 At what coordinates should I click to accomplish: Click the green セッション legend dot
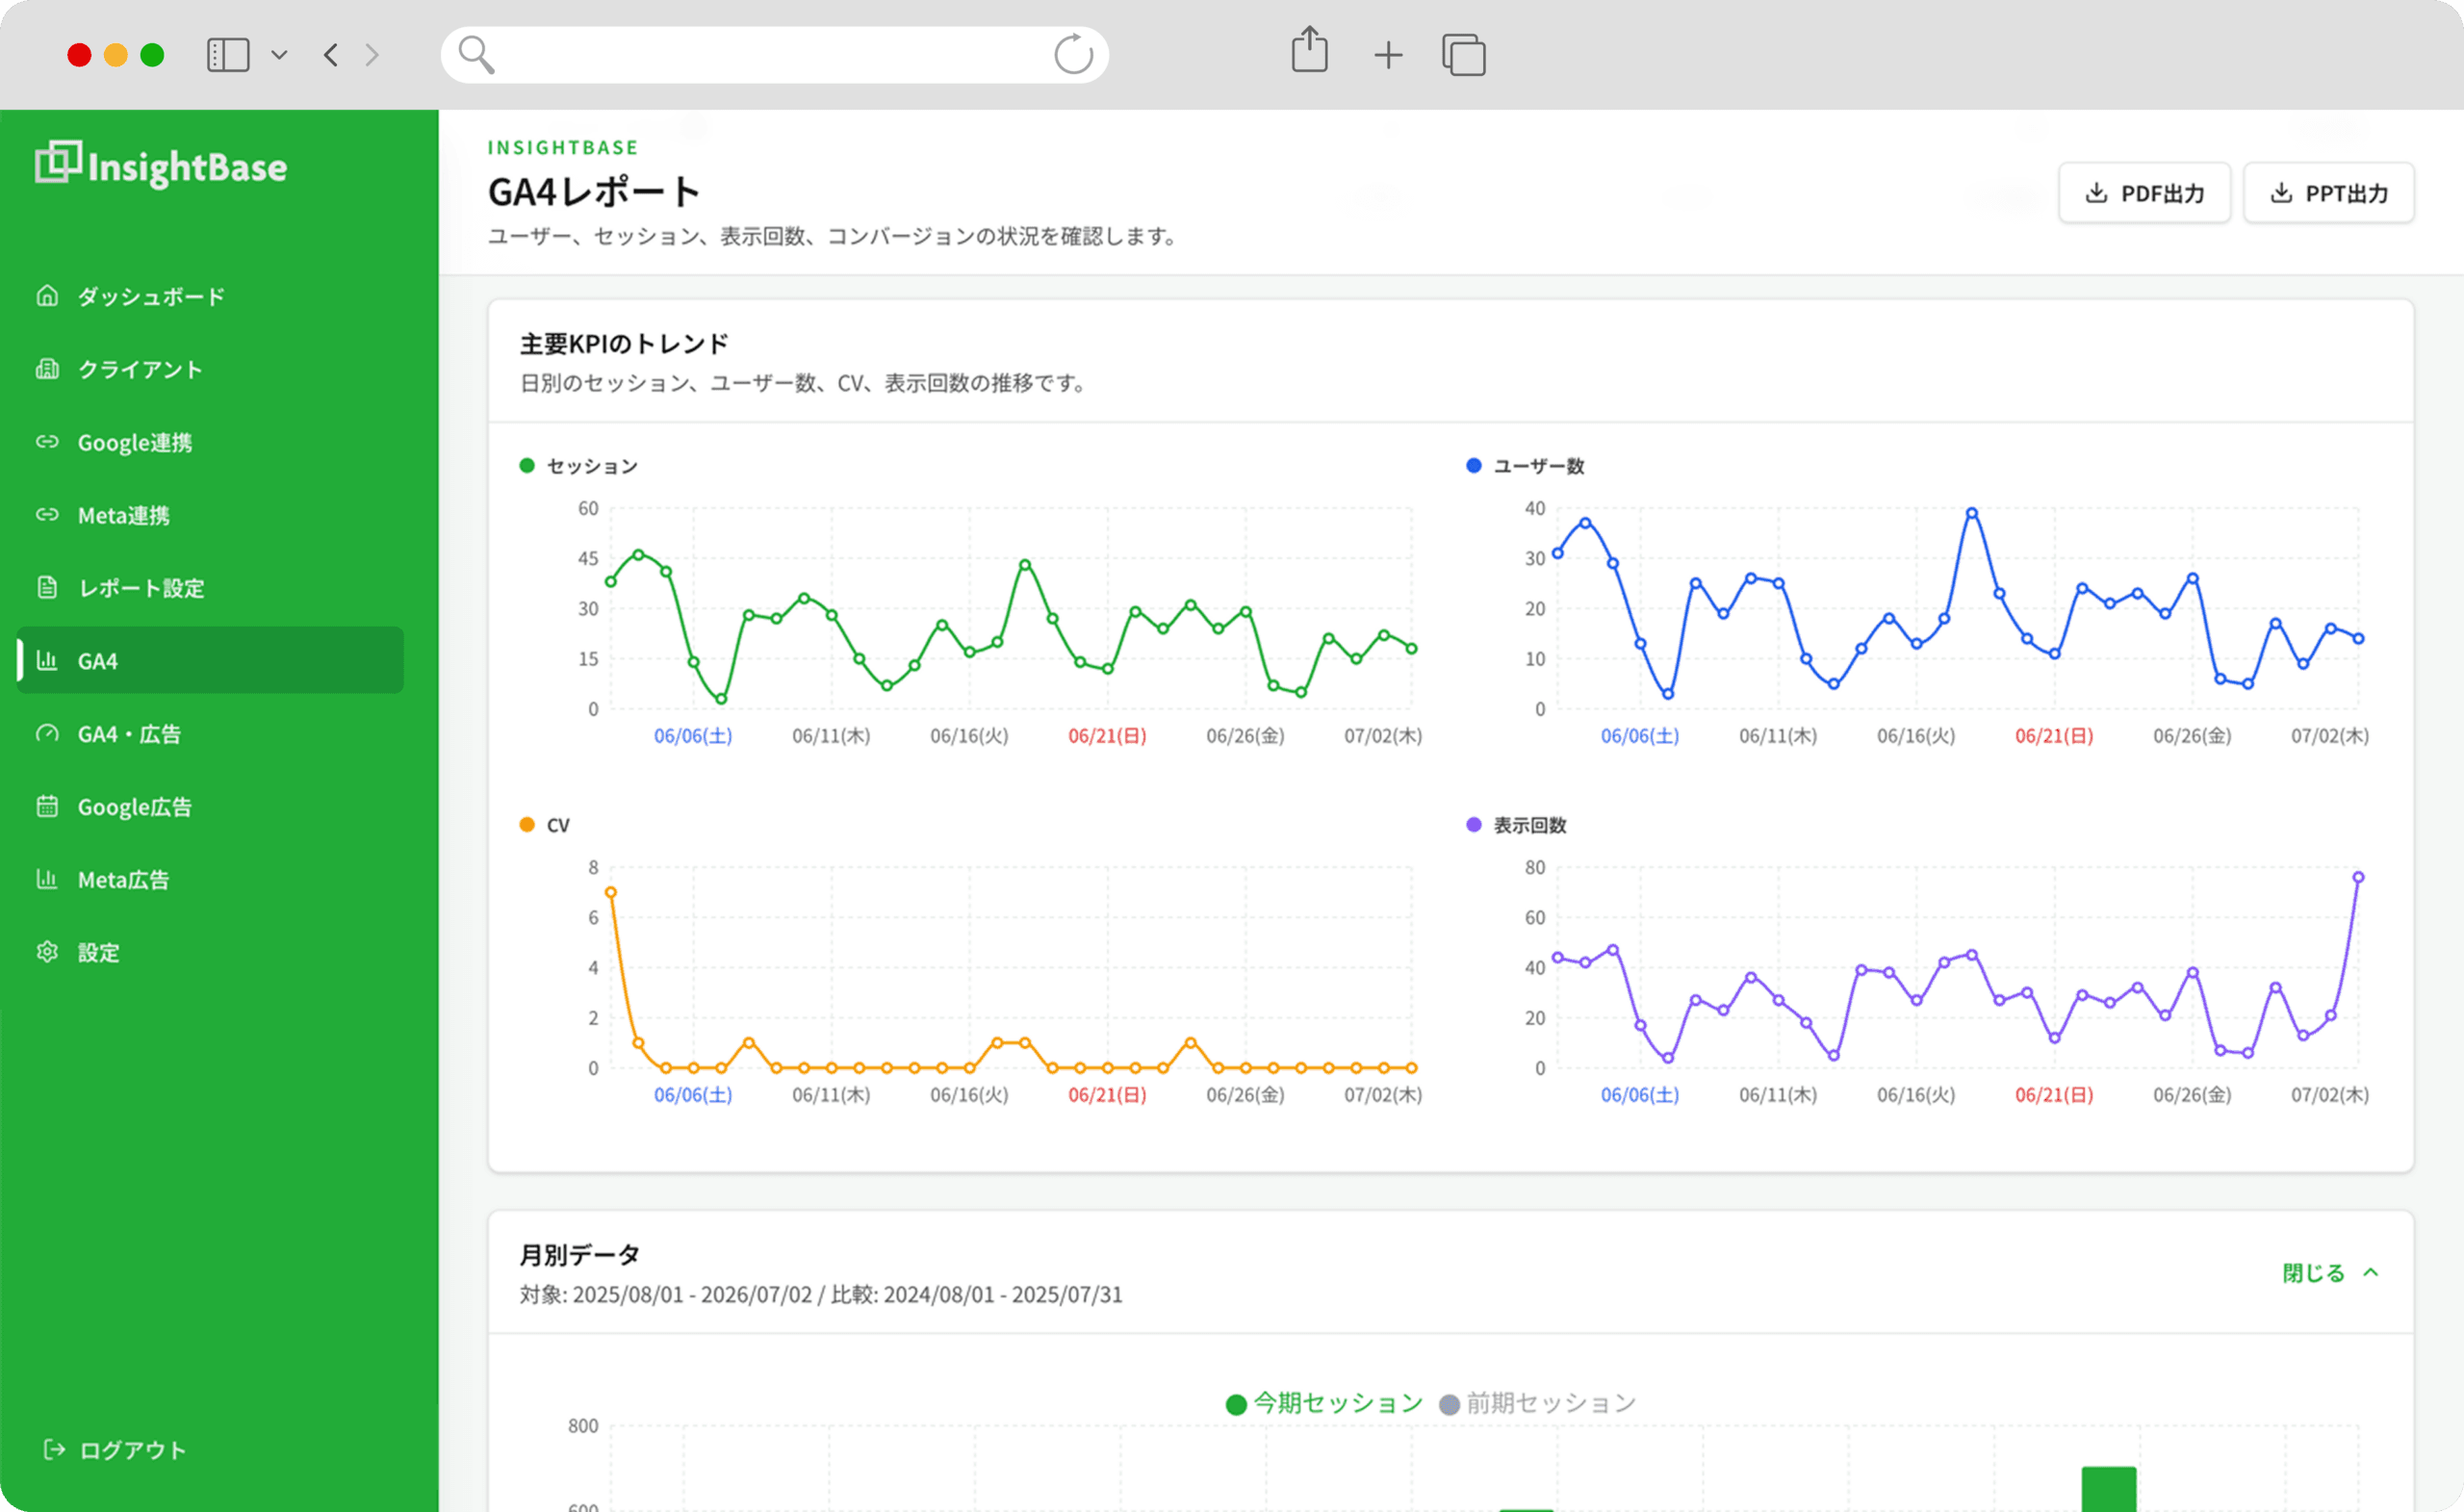(527, 465)
